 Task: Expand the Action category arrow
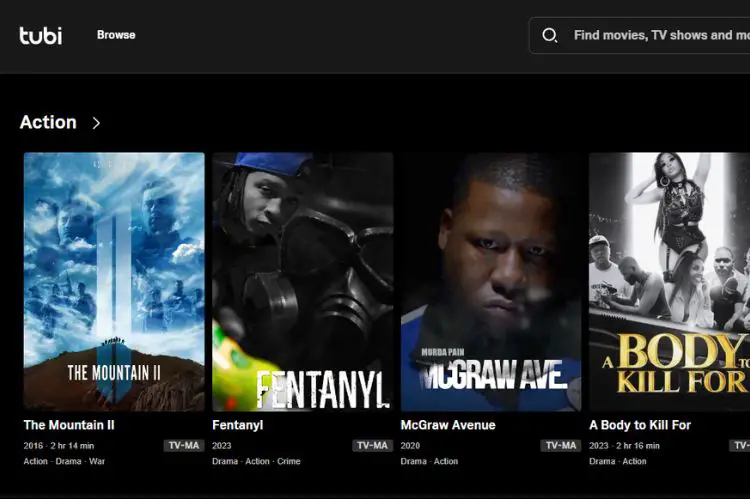pos(96,123)
